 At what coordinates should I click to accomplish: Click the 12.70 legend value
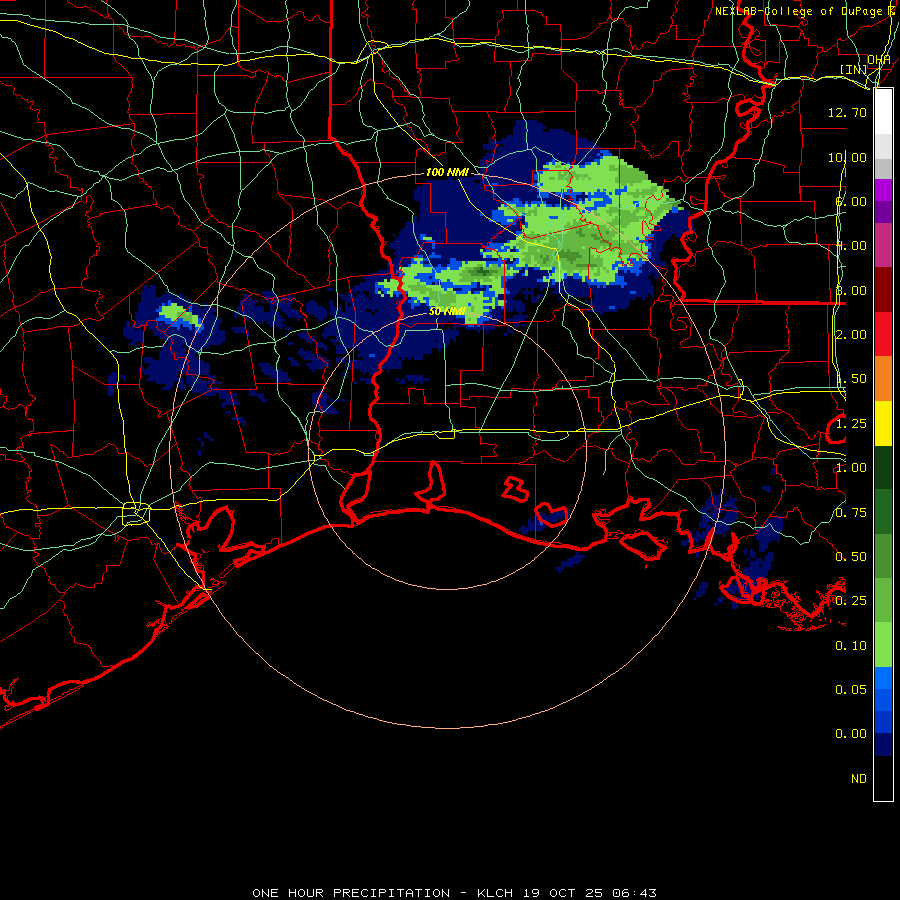tap(847, 112)
